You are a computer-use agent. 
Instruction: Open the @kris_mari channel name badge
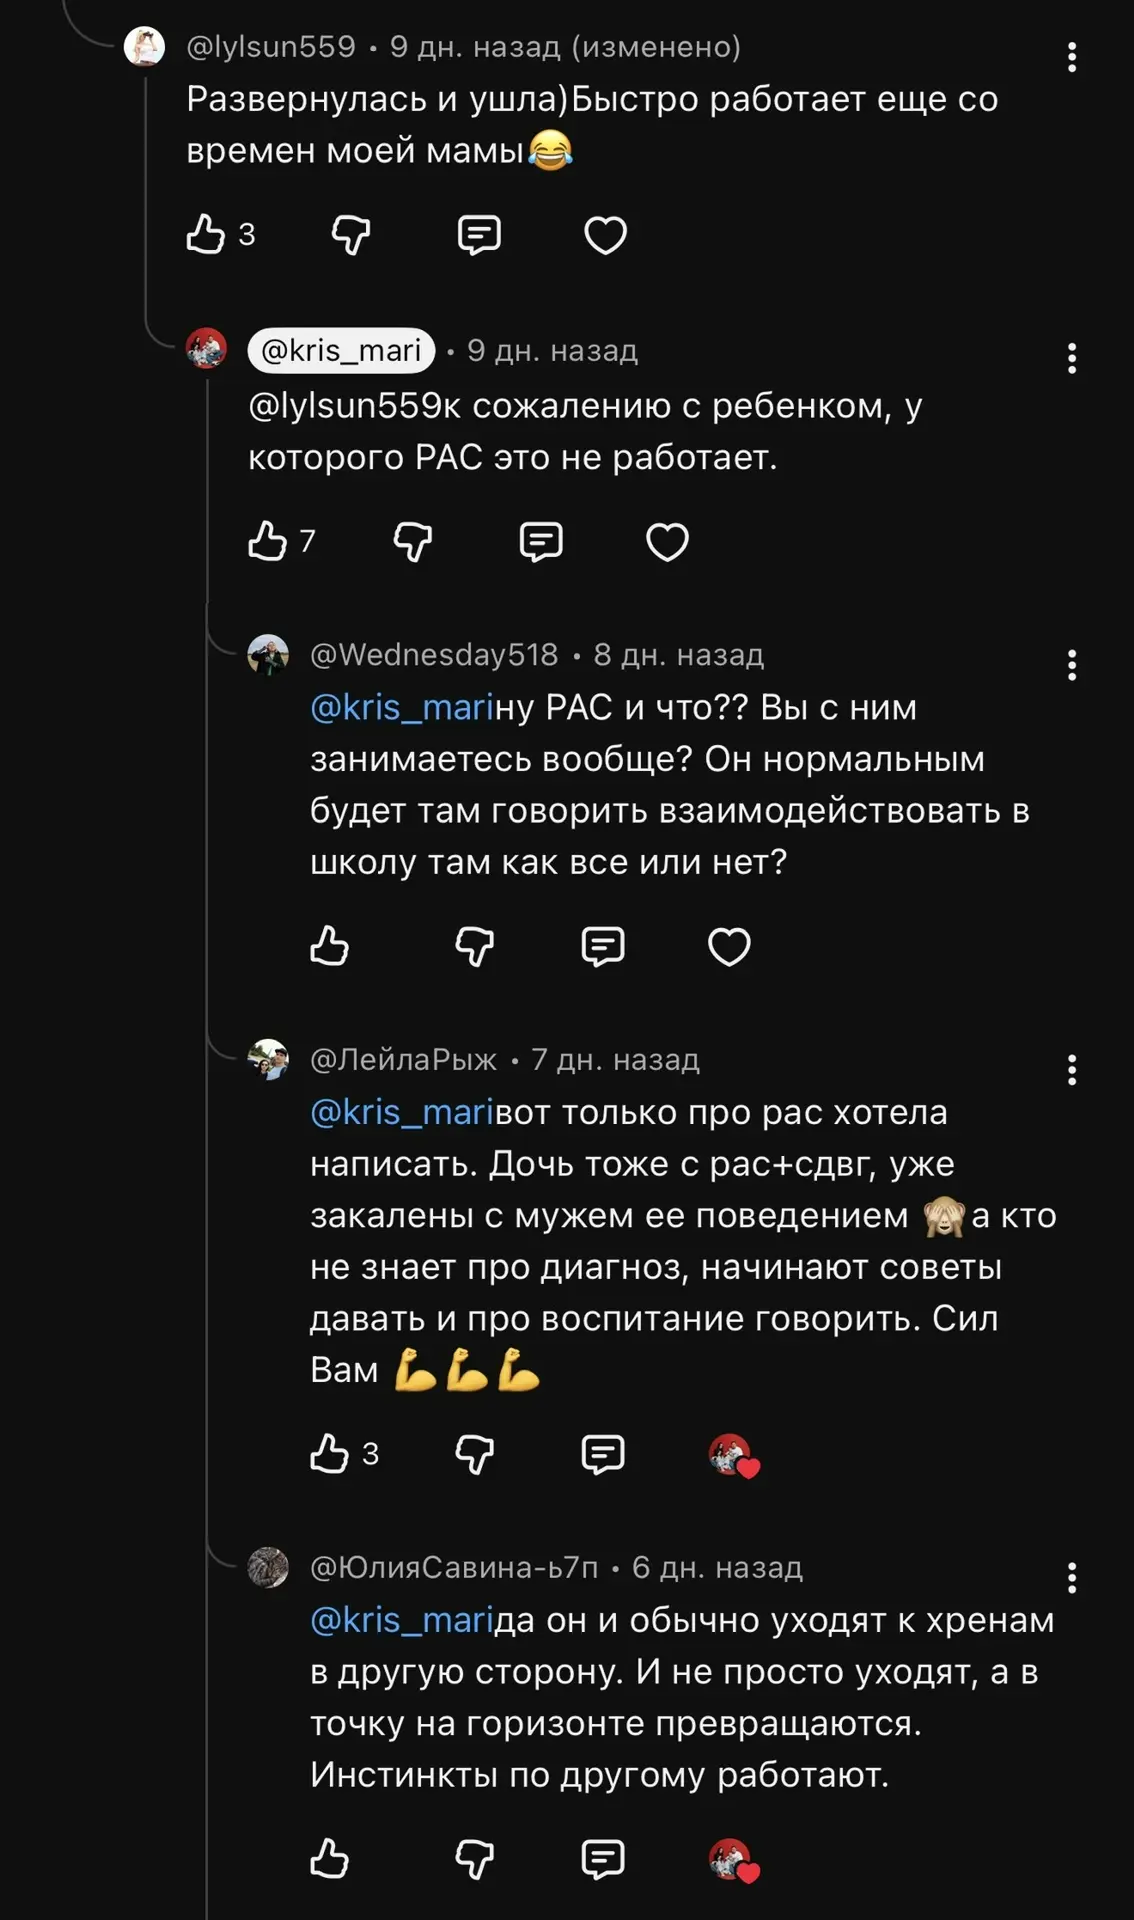(341, 350)
